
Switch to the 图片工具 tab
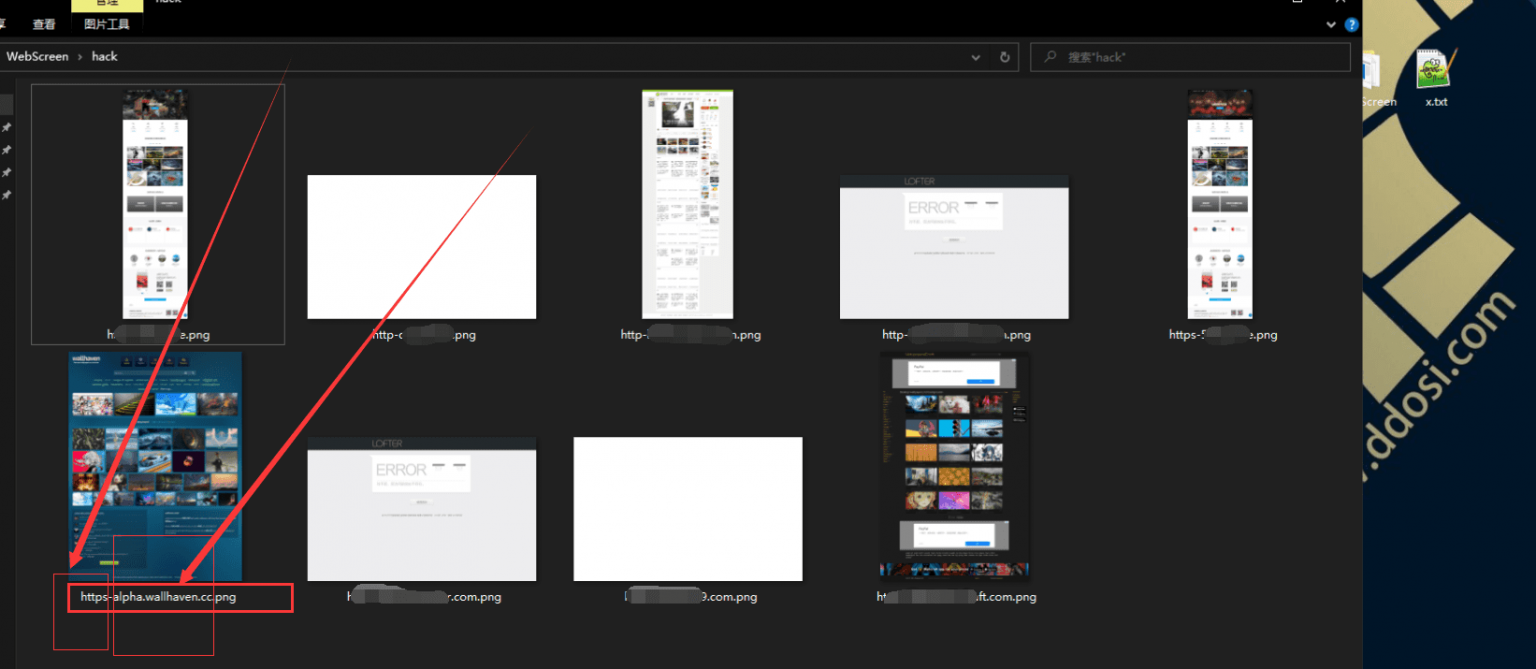(x=106, y=24)
